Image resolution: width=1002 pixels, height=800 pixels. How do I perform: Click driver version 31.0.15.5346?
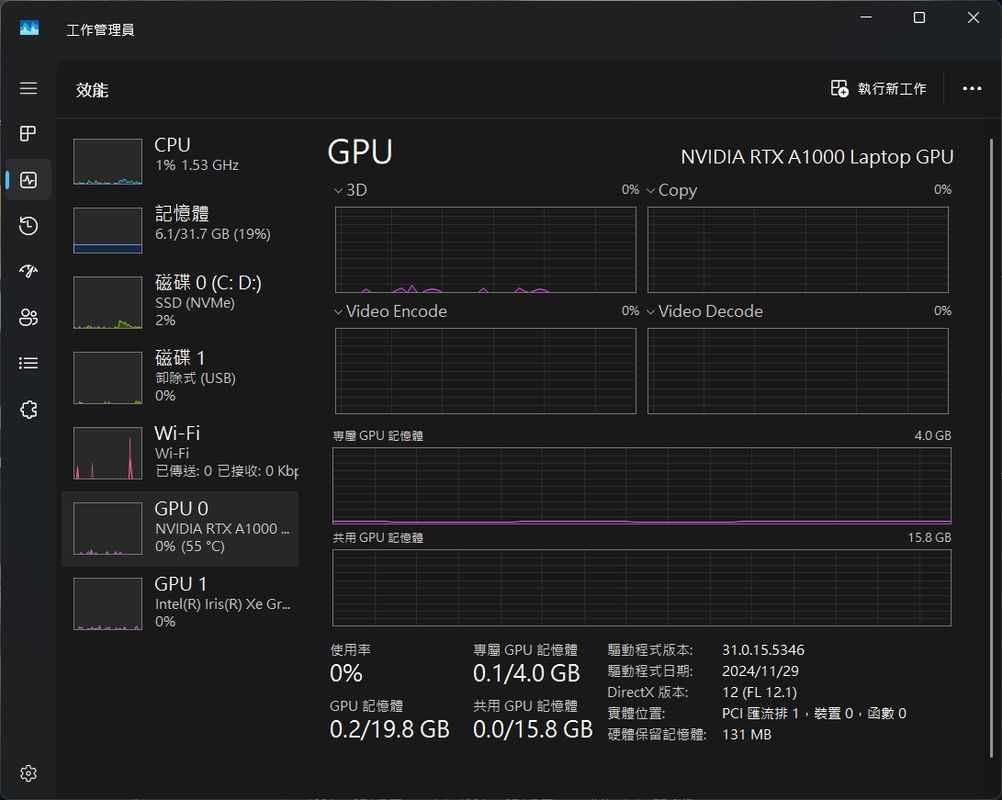coord(763,650)
